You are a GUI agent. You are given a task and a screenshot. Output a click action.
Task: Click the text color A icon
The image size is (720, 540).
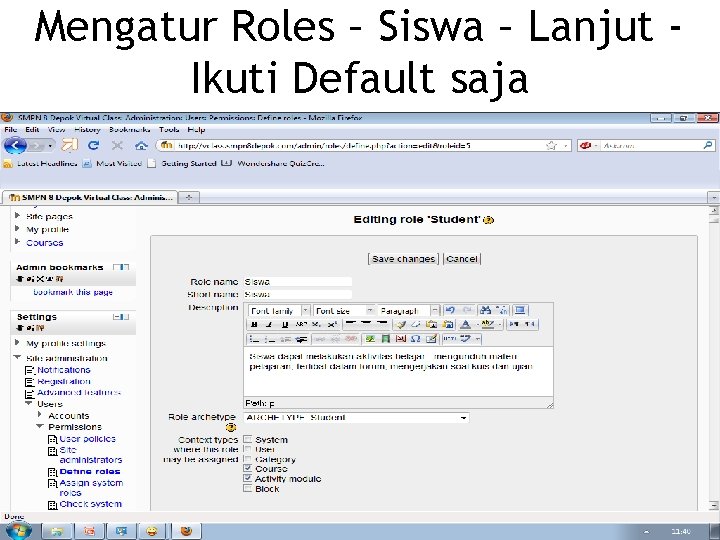pyautogui.click(x=465, y=325)
